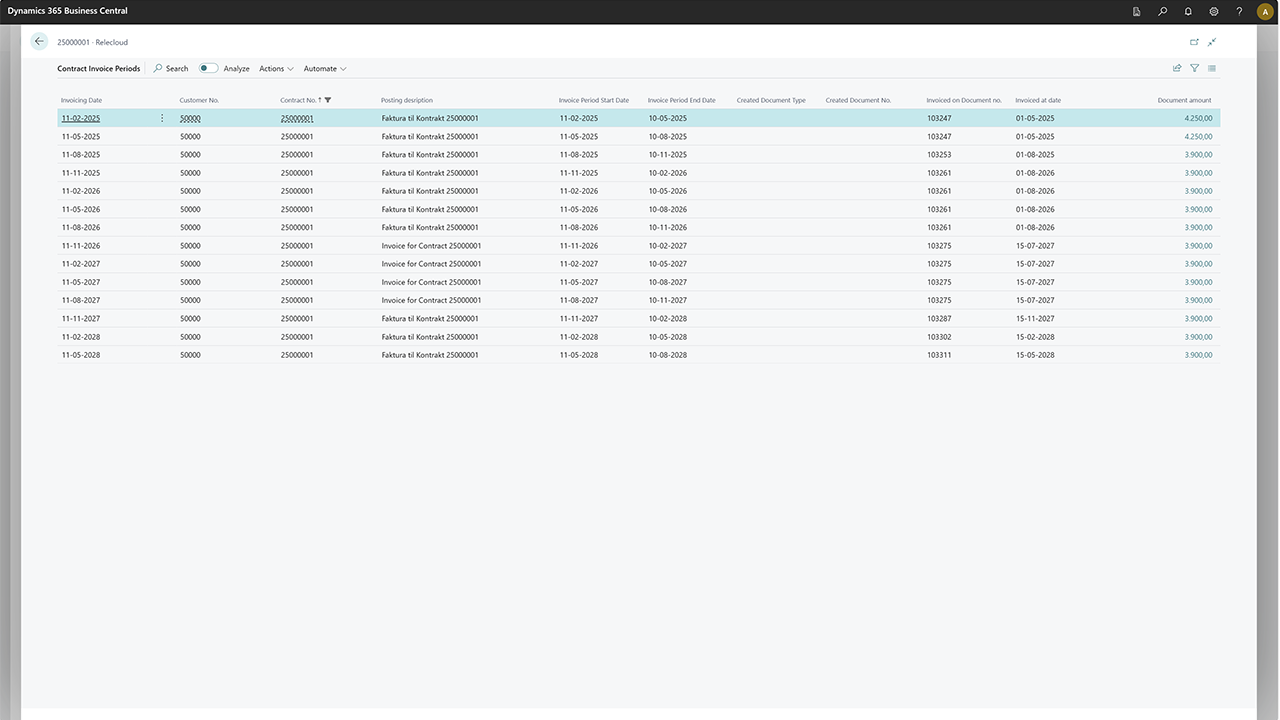Click the 25000001 · Relecloud page title
The height and width of the screenshot is (720, 1280).
[93, 42]
